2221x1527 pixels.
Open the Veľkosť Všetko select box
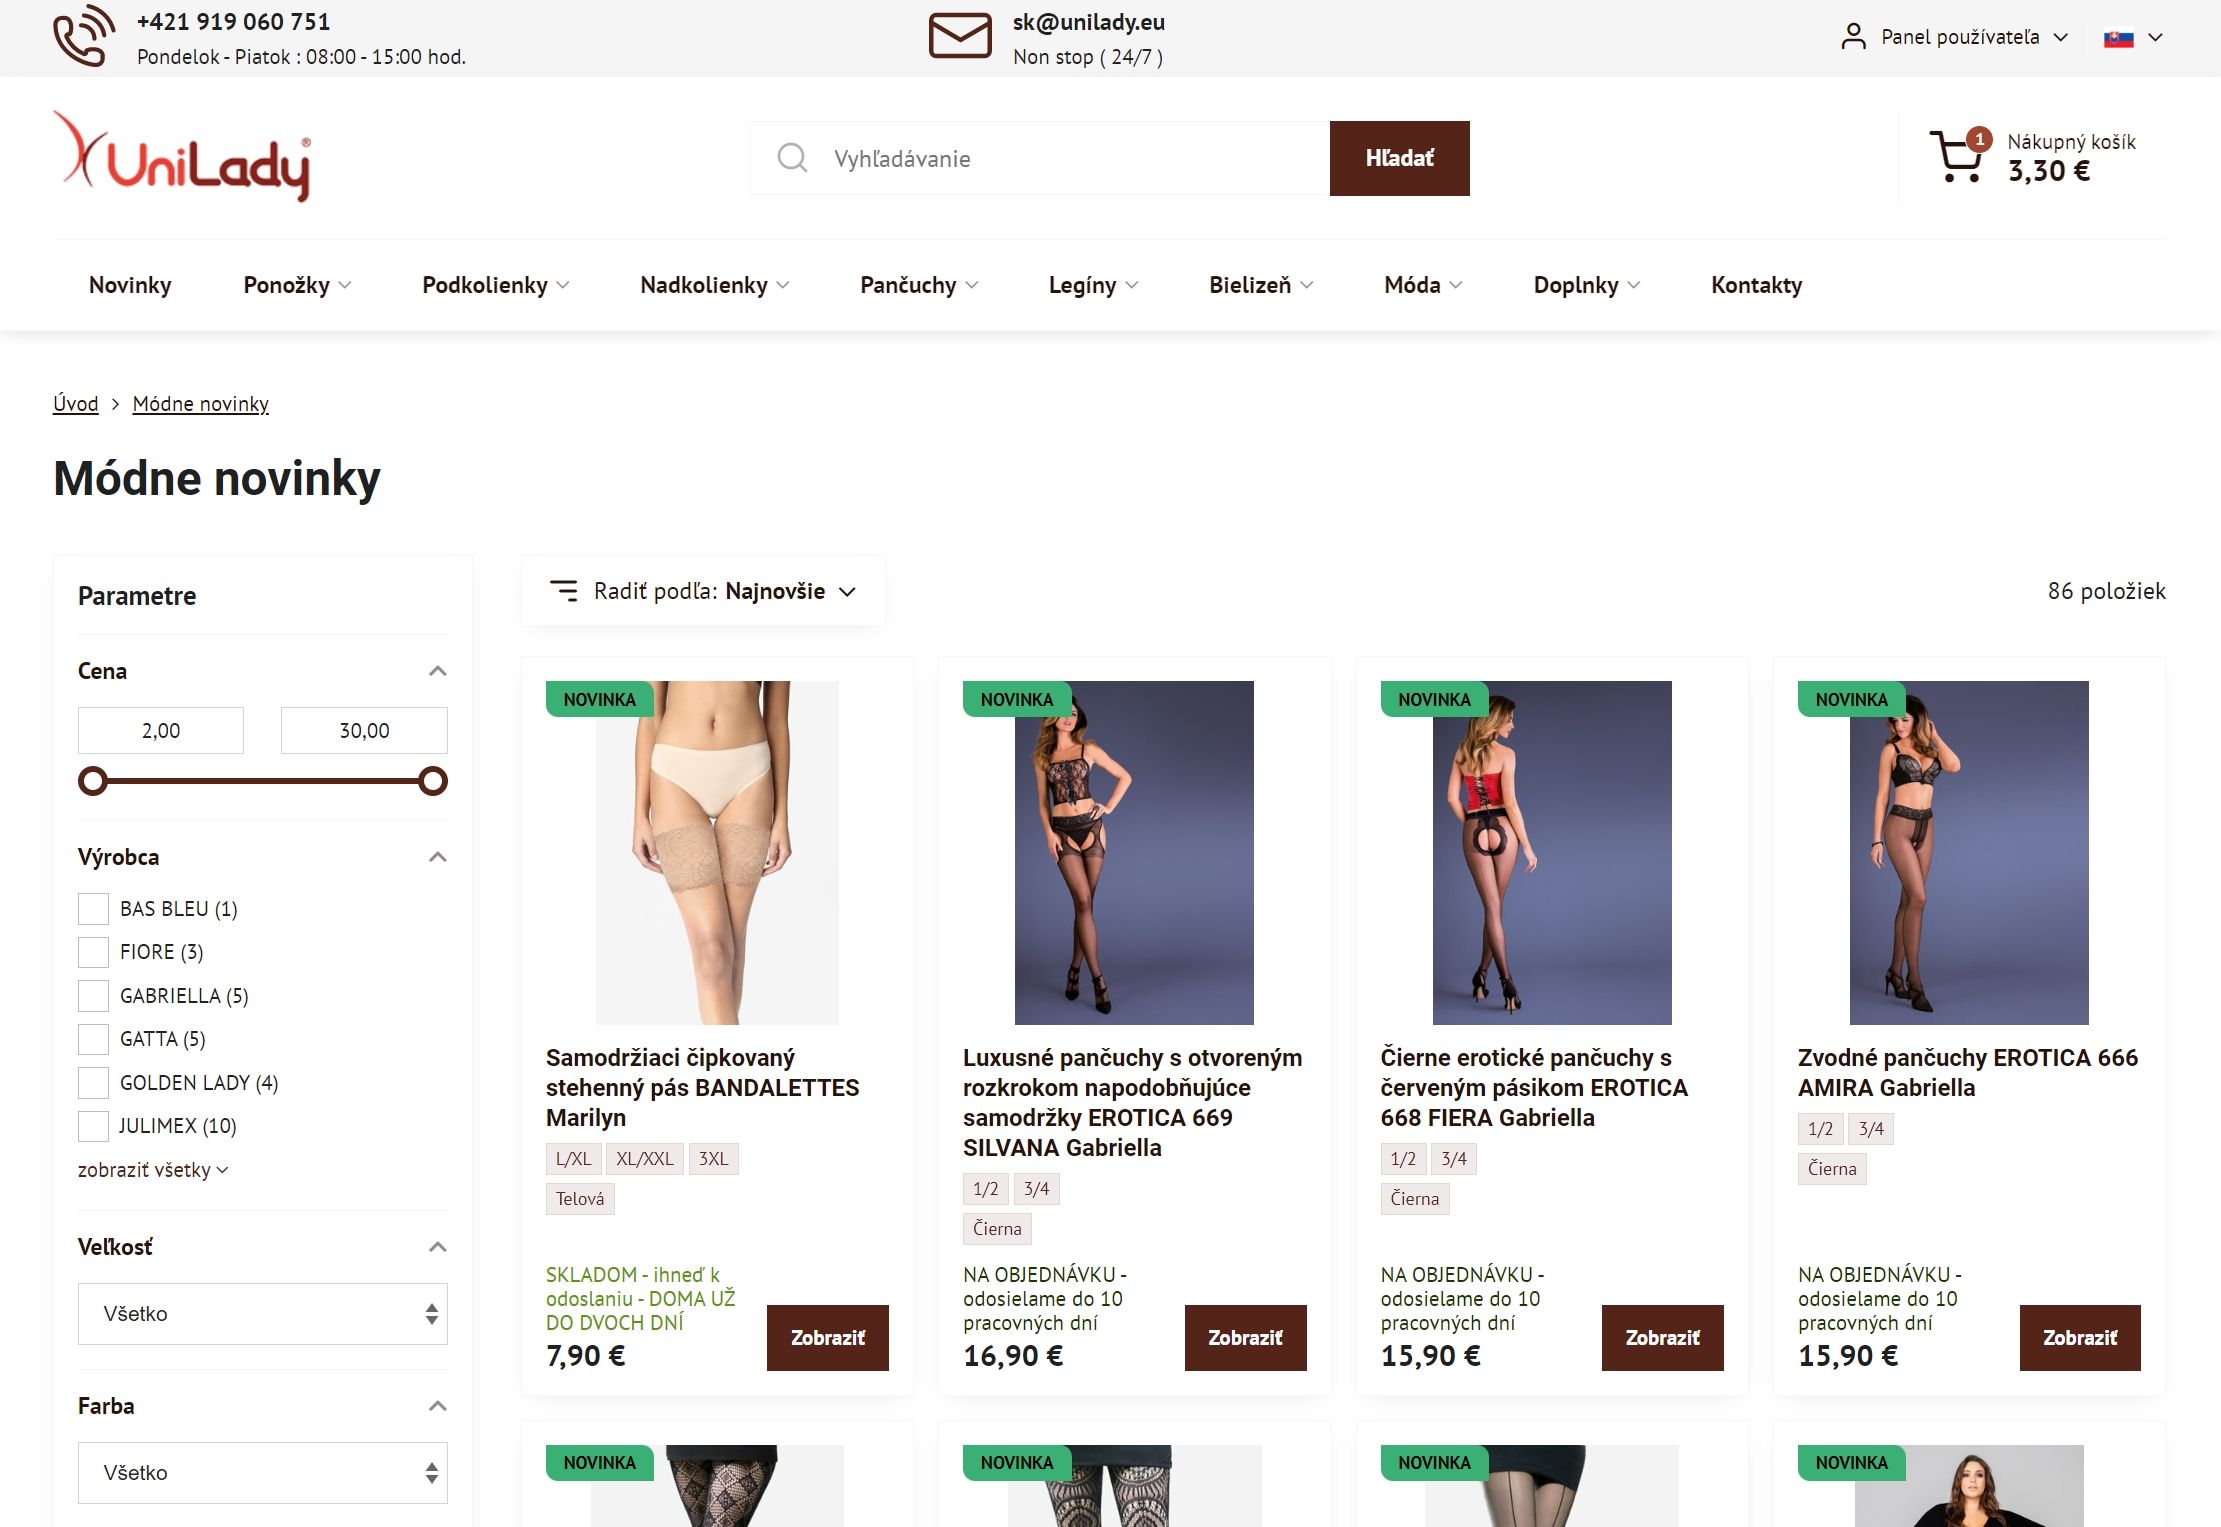(x=263, y=1314)
